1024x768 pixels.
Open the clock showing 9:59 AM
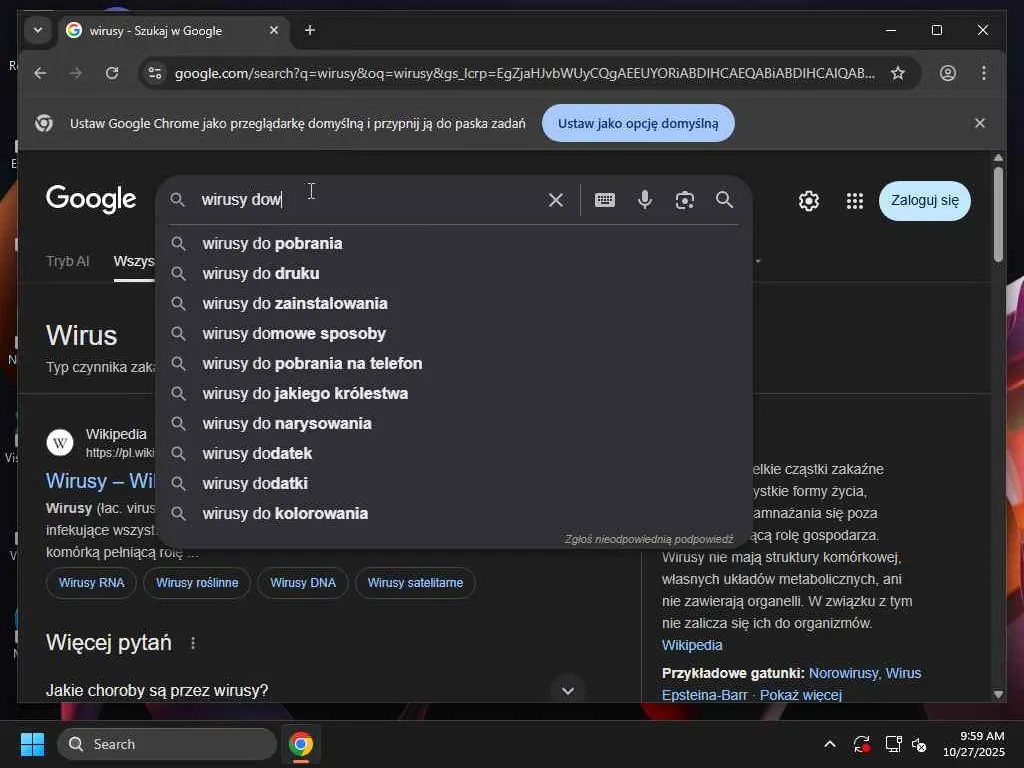974,744
